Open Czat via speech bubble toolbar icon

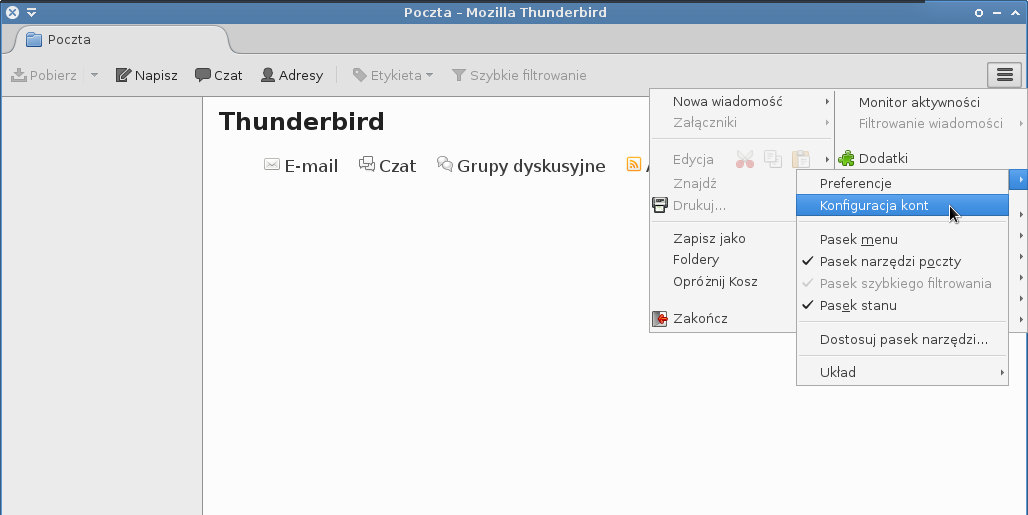pyautogui.click(x=203, y=75)
